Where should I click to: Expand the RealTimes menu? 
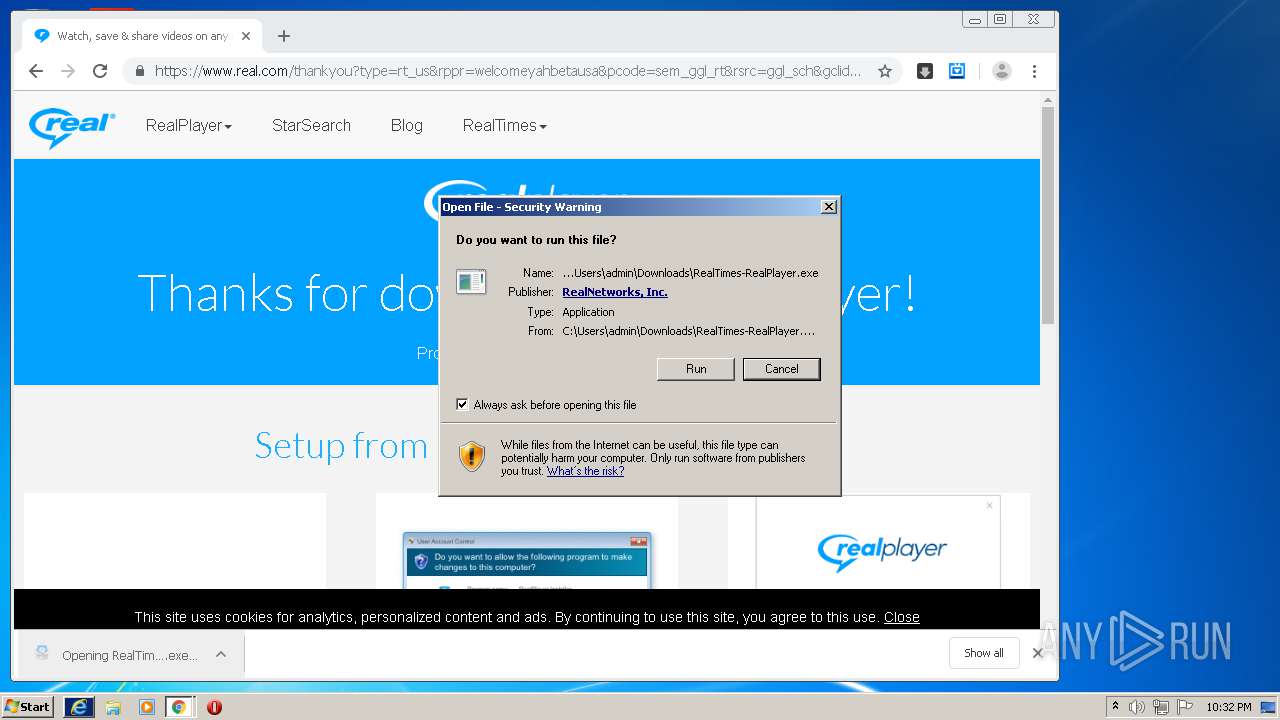point(505,126)
